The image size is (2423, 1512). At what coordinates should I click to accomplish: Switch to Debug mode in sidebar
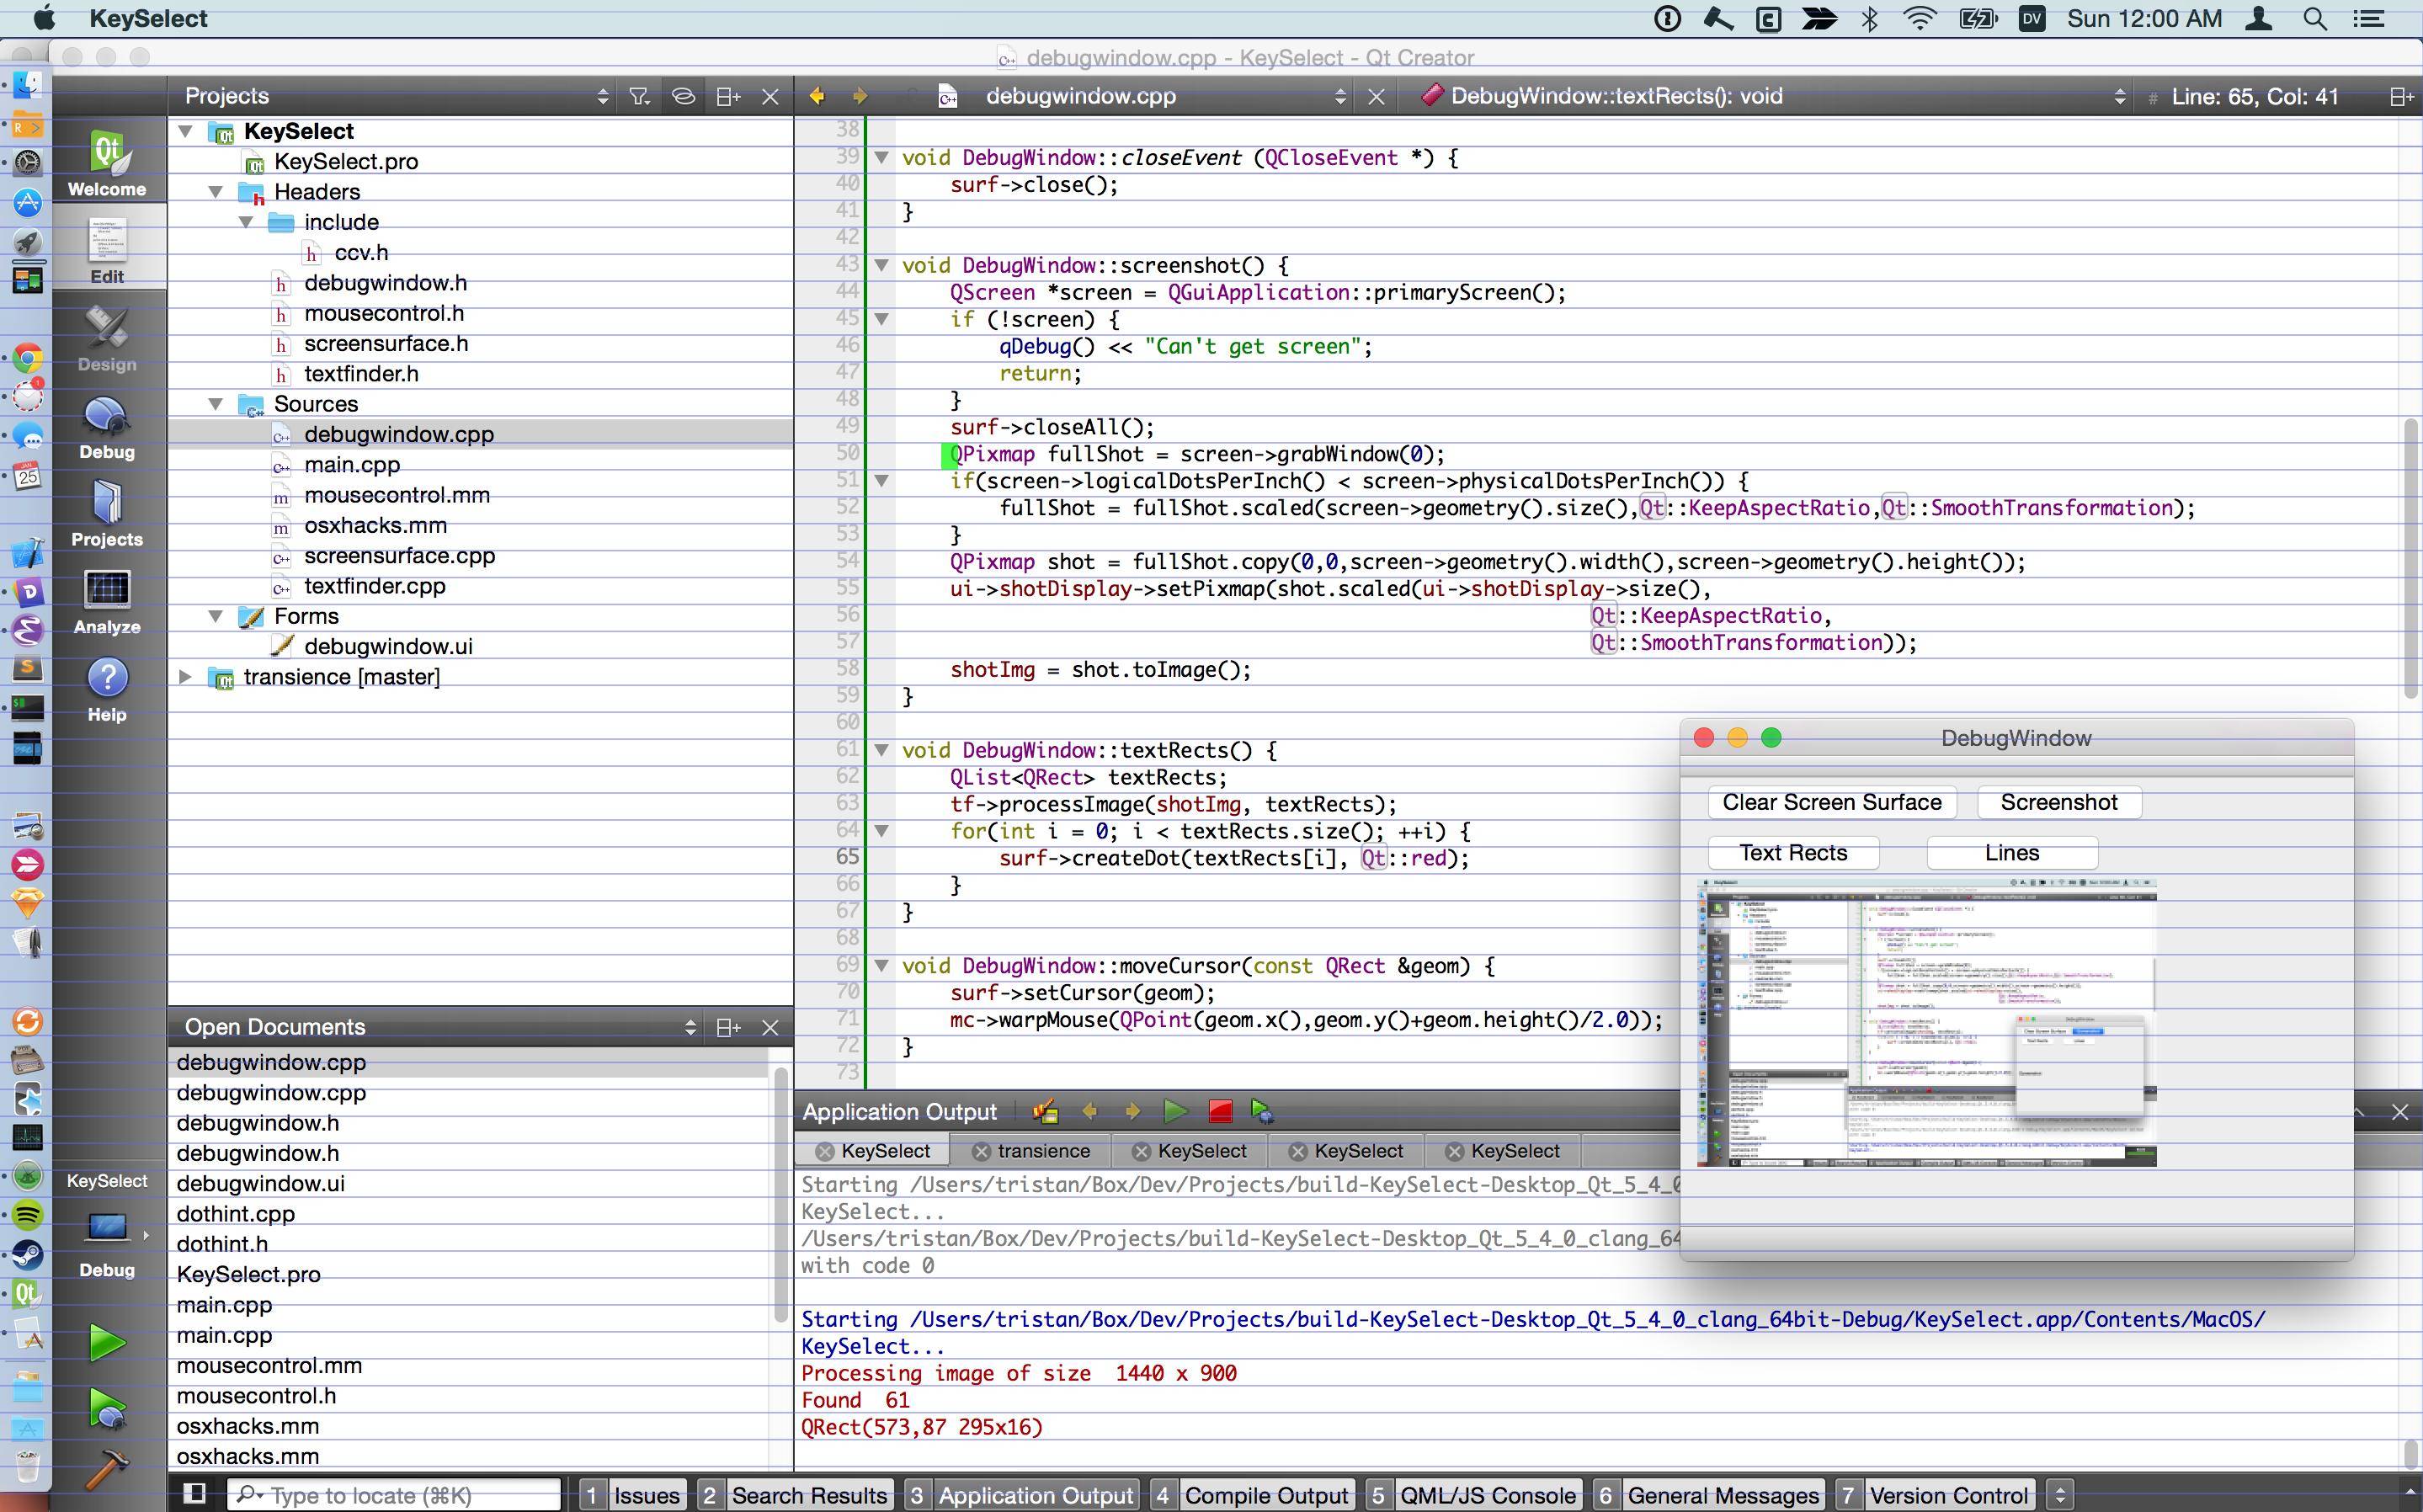pos(107,426)
